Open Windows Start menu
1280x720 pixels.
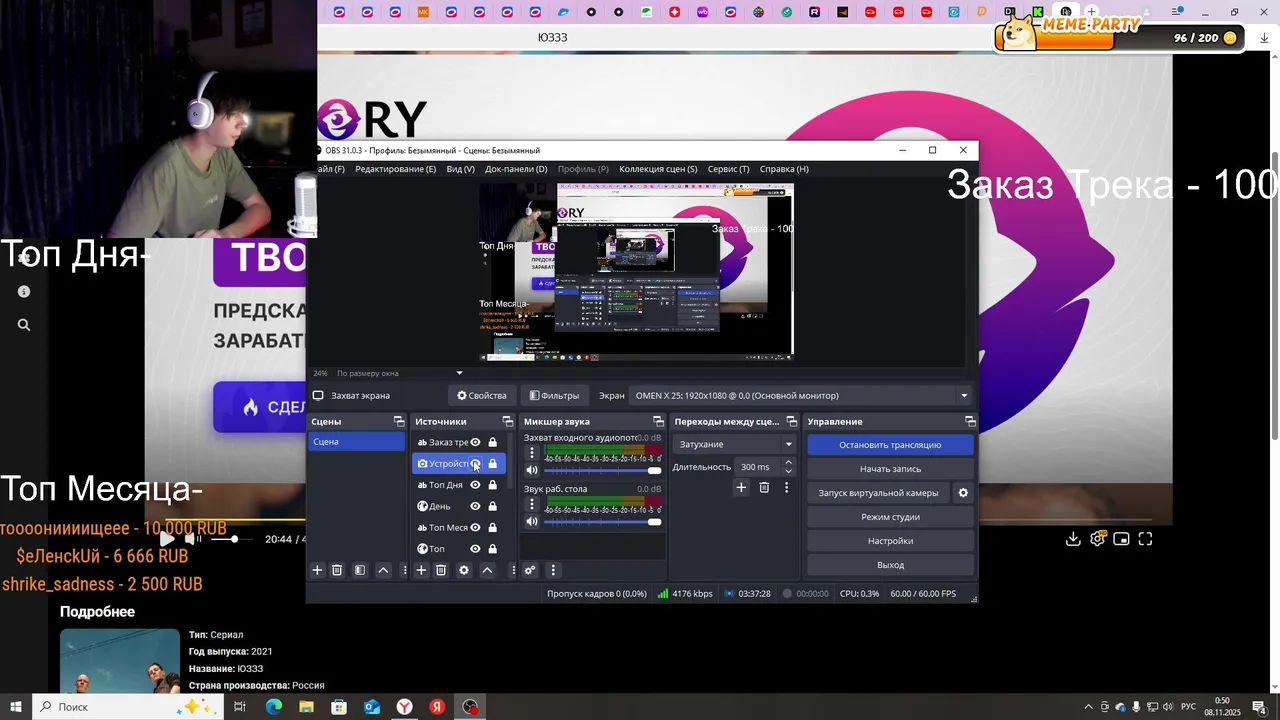pyautogui.click(x=16, y=707)
